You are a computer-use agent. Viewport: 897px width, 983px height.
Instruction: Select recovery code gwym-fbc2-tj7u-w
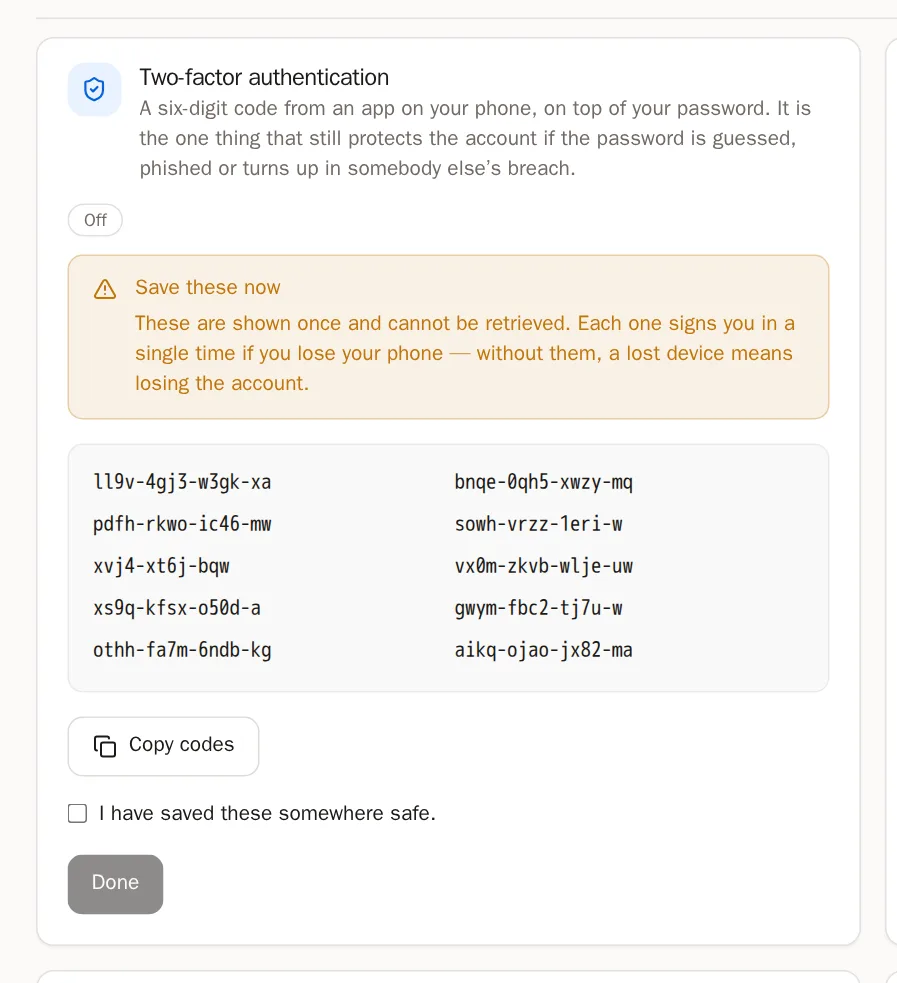coord(538,608)
